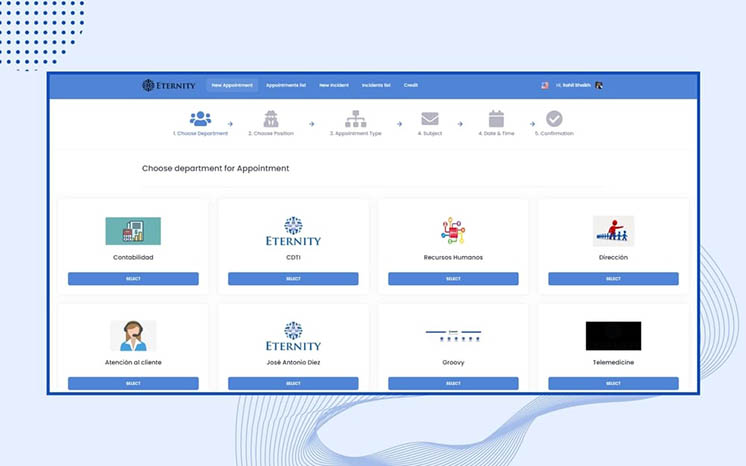Click the Choose Department people icon
The width and height of the screenshot is (746, 466).
[200, 119]
